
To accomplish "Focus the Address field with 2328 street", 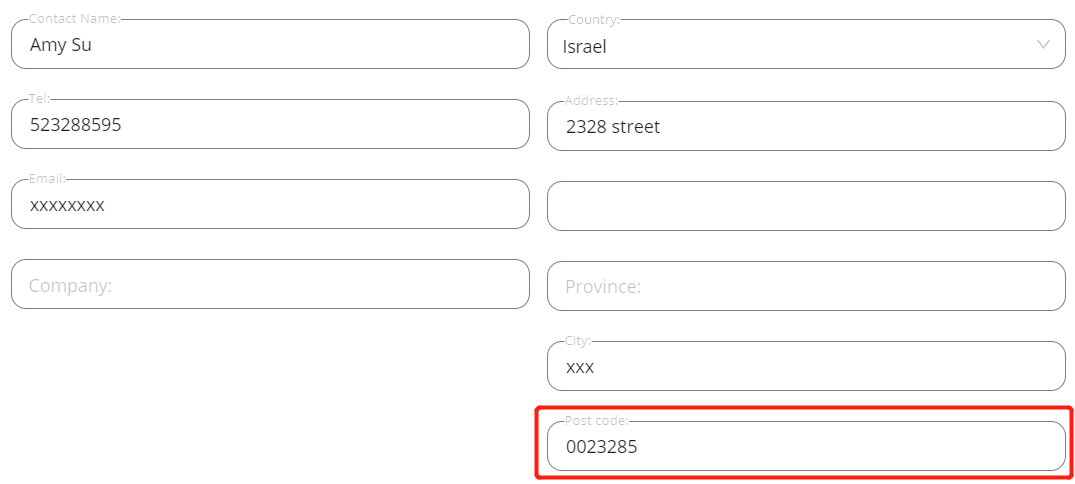I will tap(806, 126).
